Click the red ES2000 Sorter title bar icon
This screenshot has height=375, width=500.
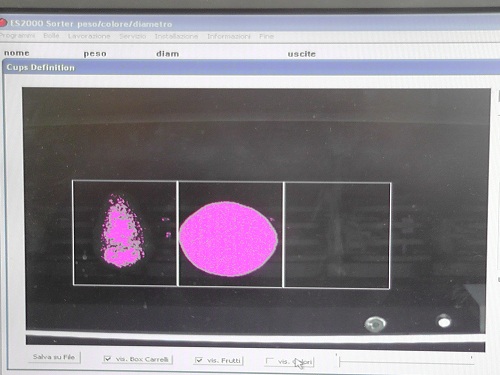click(3, 23)
